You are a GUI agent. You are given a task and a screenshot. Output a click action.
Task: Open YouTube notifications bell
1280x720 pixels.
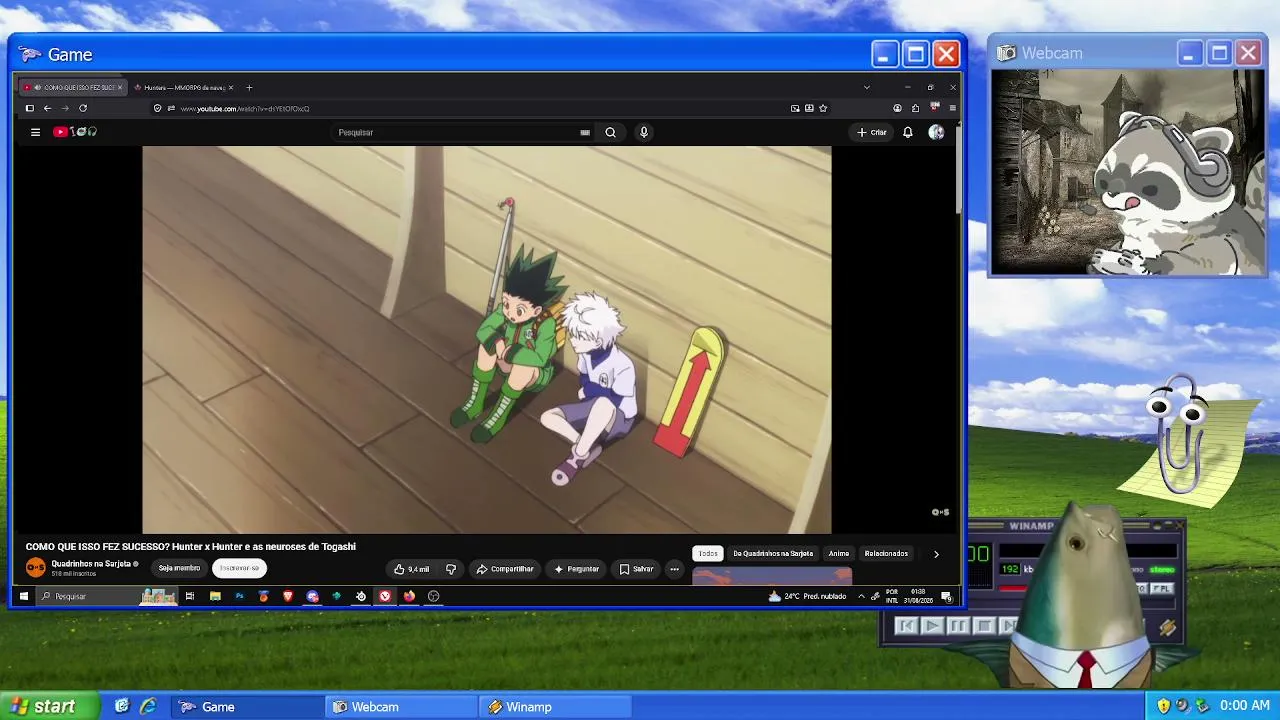click(908, 132)
